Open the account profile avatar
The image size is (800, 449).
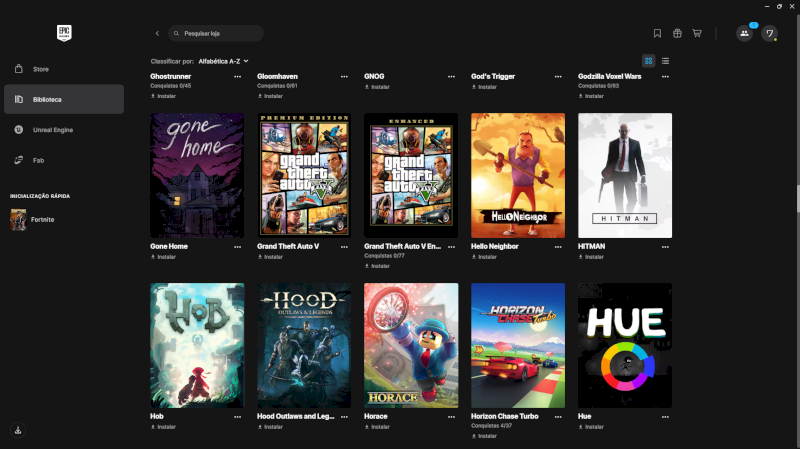(x=769, y=33)
